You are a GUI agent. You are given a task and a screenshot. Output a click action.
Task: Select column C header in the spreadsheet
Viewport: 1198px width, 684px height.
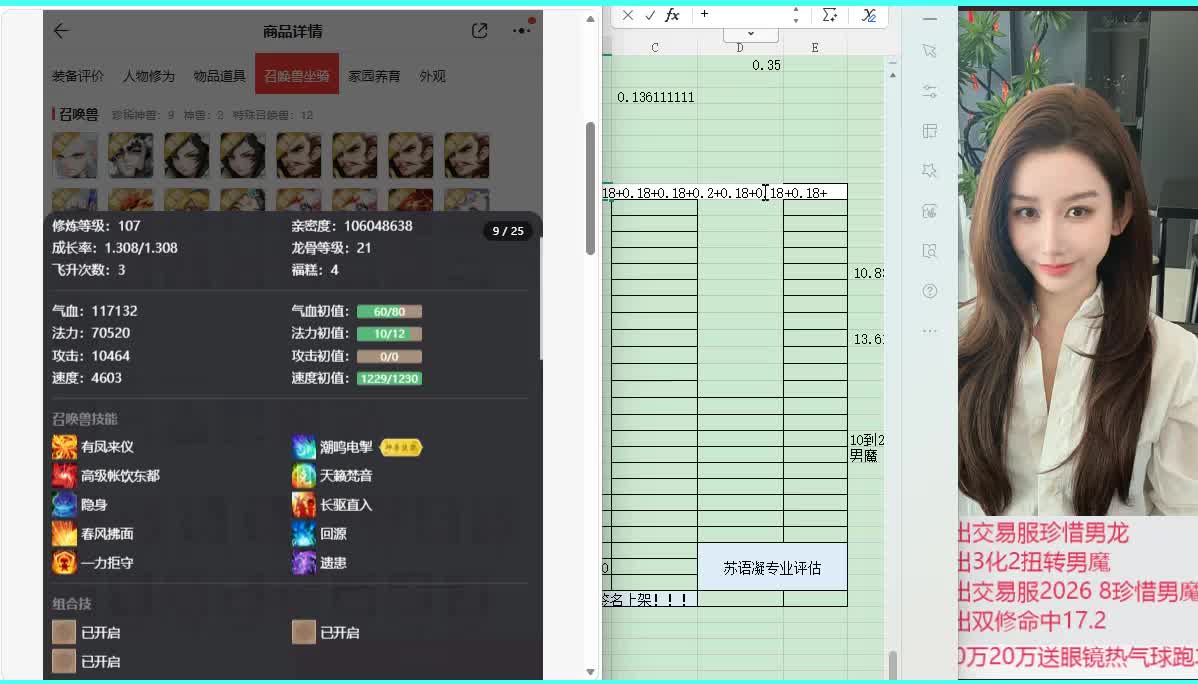655,47
